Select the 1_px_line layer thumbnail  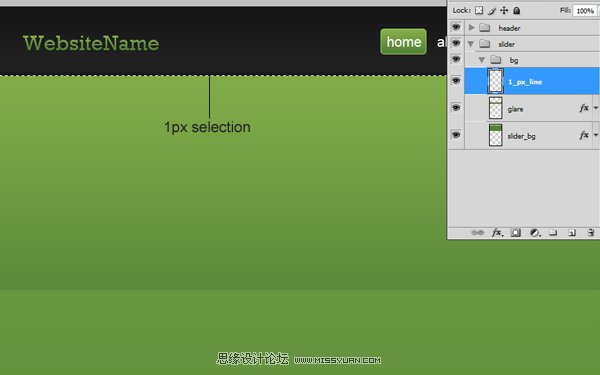click(496, 81)
